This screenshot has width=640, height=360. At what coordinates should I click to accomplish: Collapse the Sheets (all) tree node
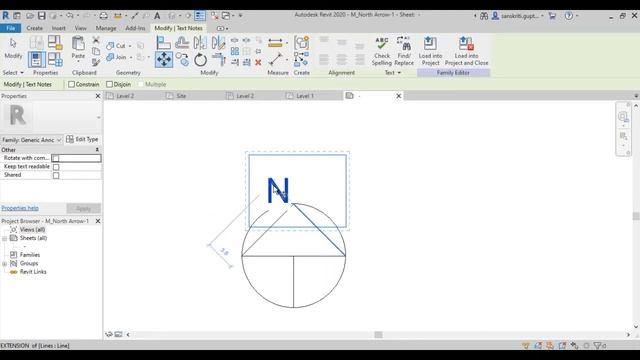click(4, 238)
